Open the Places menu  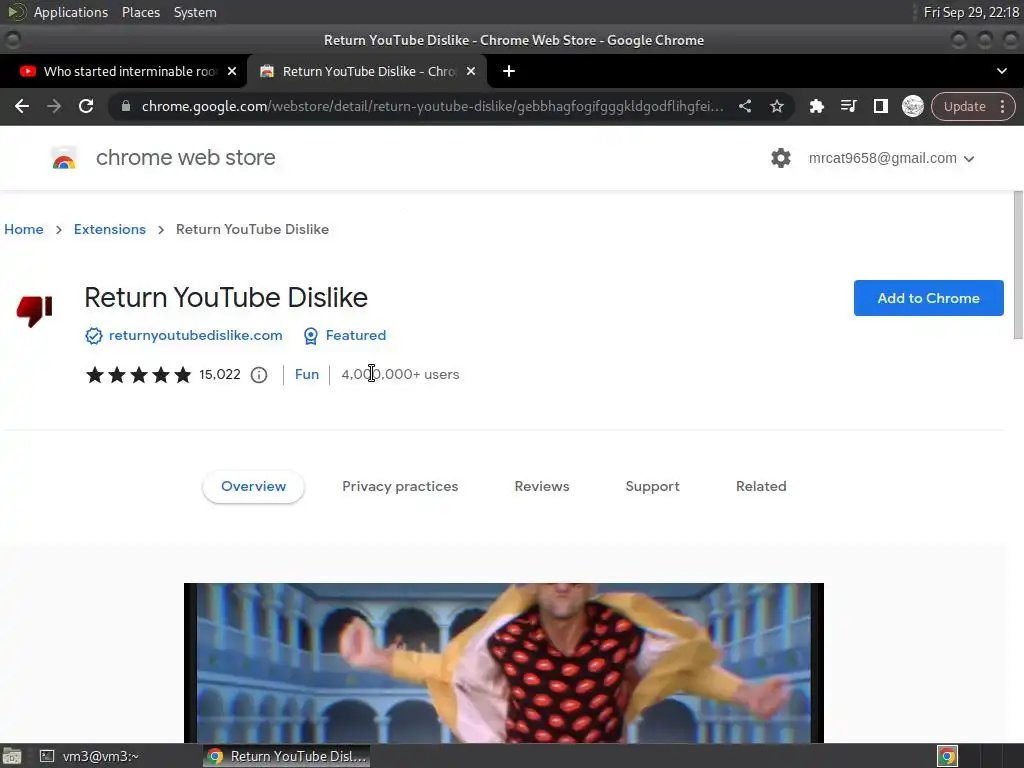coord(141,12)
